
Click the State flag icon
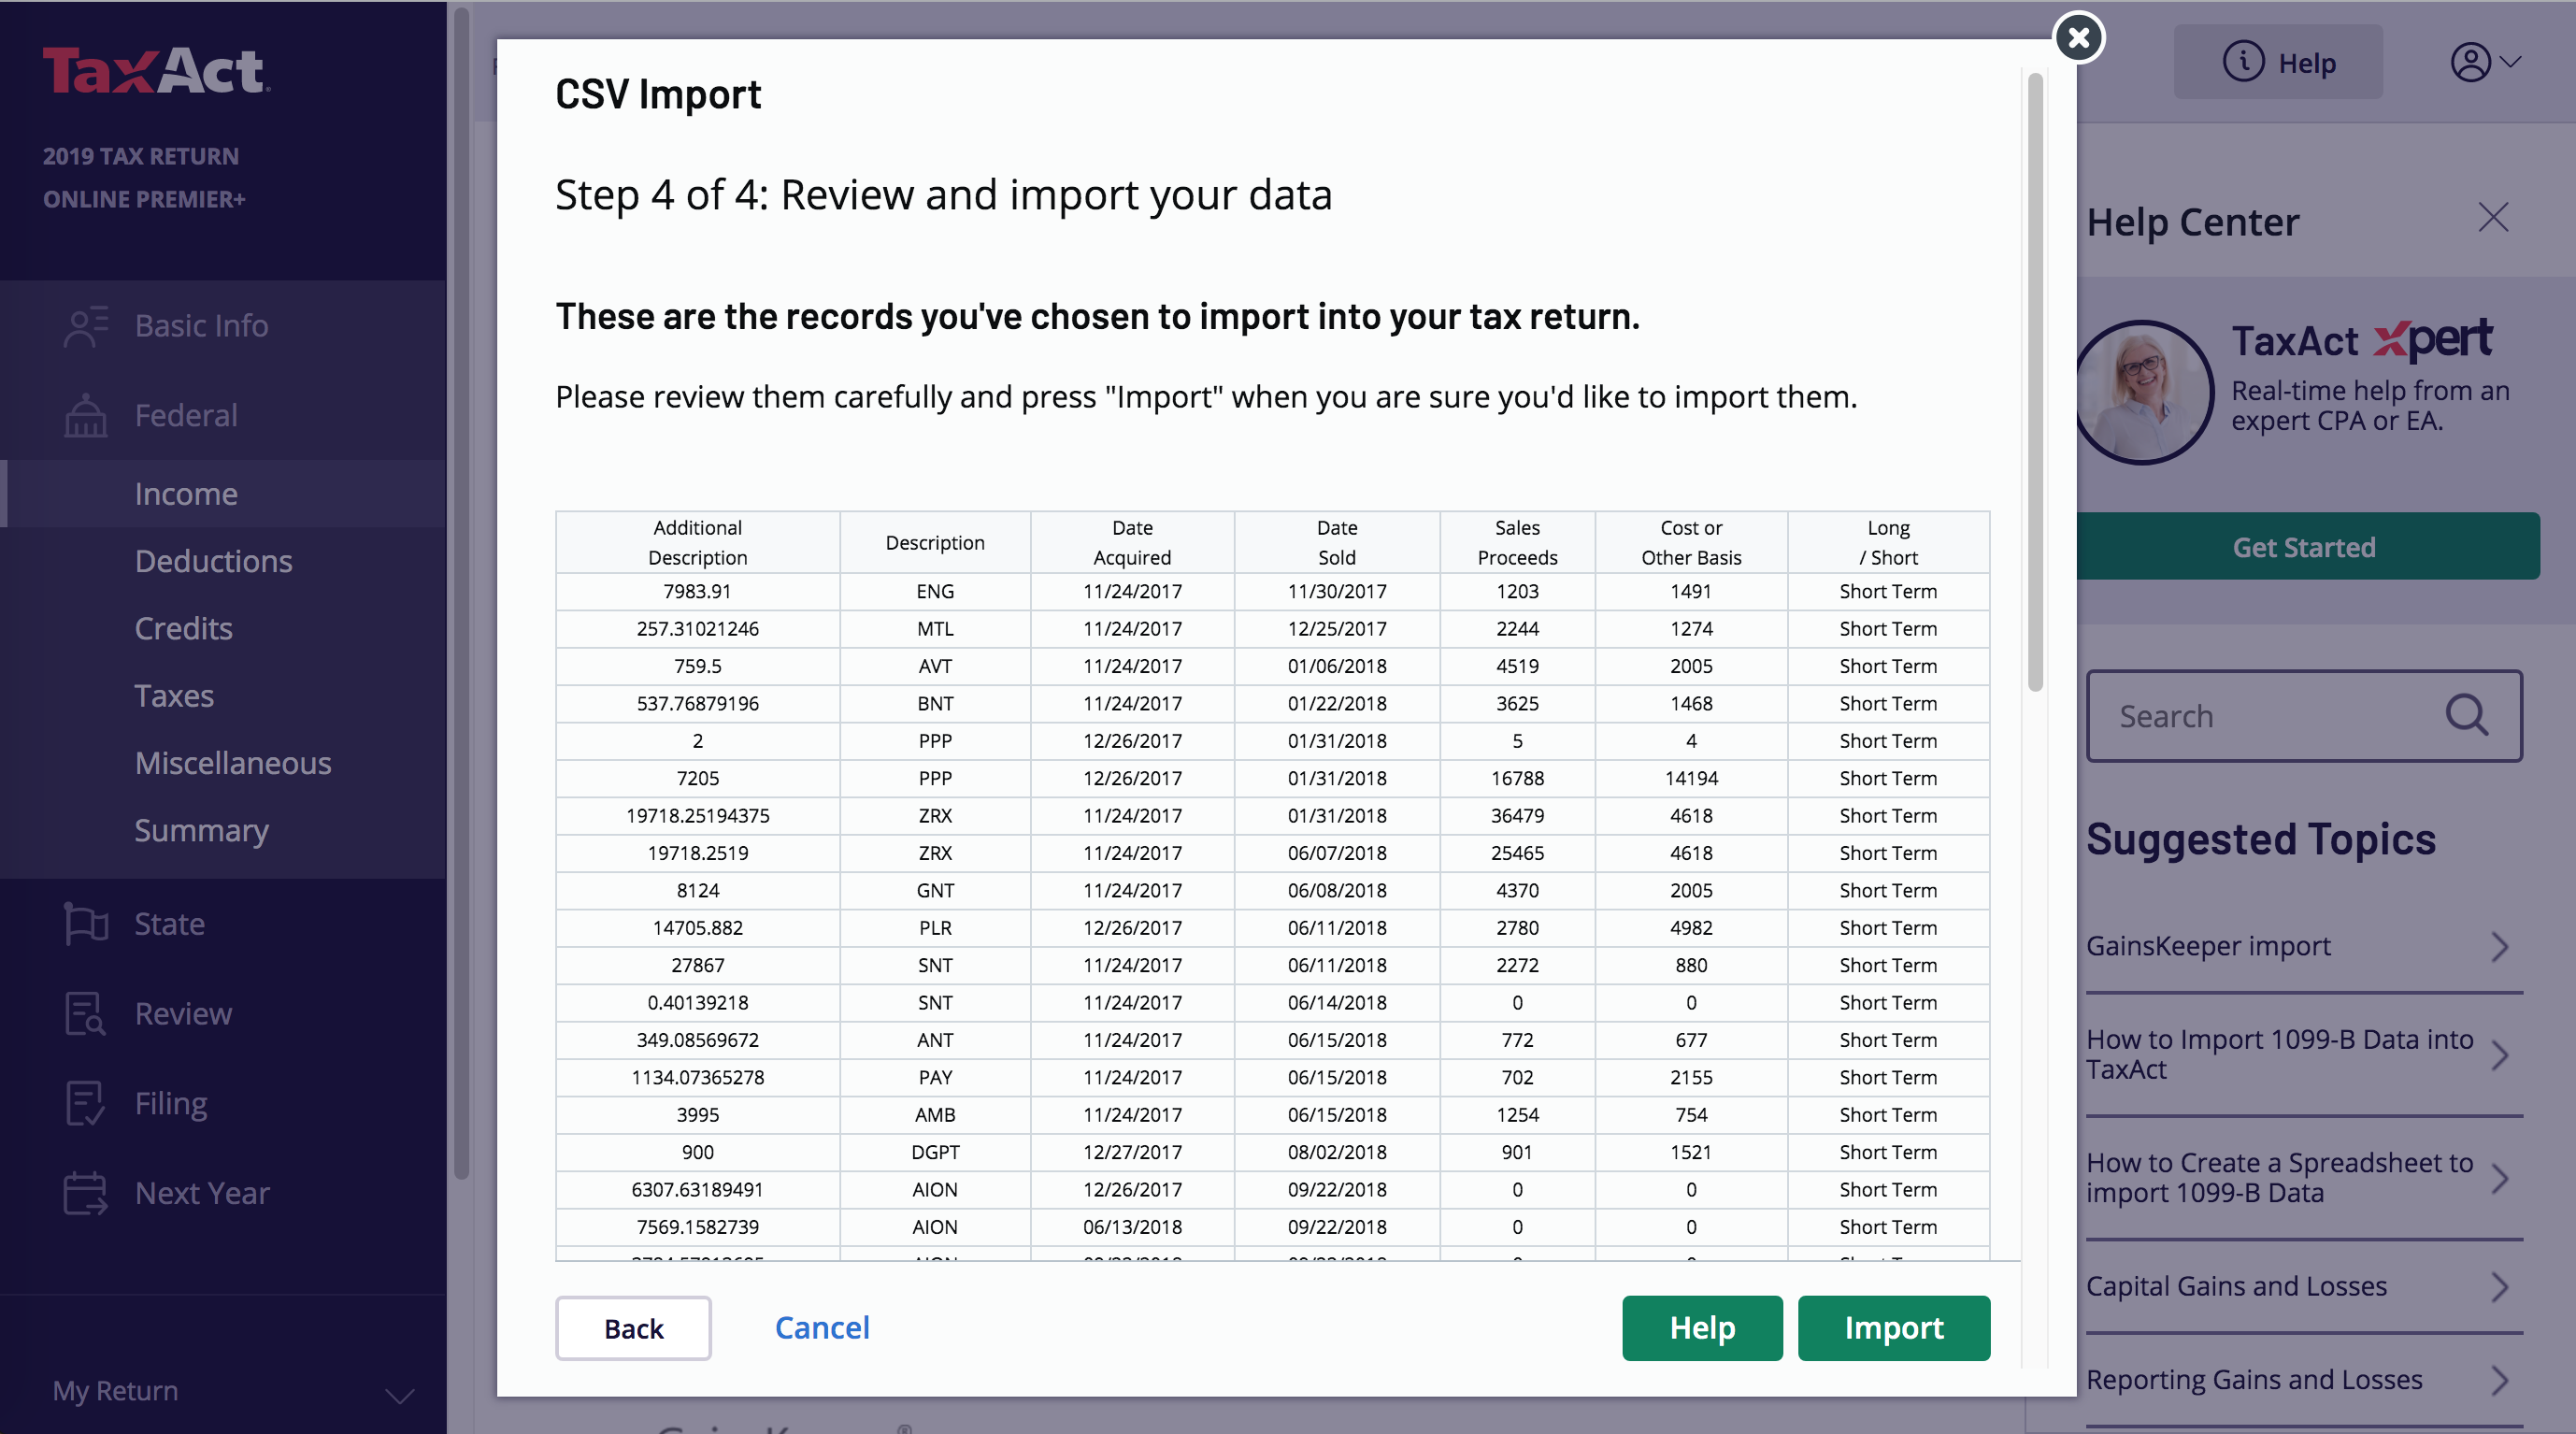(86, 923)
